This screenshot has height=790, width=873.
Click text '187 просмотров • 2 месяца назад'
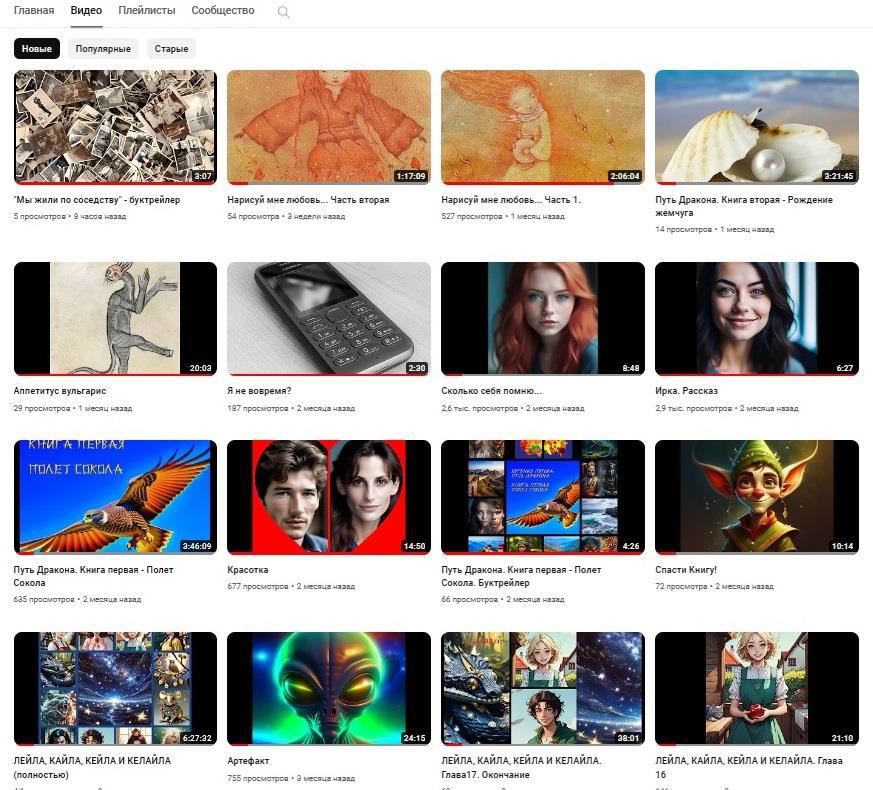291,408
